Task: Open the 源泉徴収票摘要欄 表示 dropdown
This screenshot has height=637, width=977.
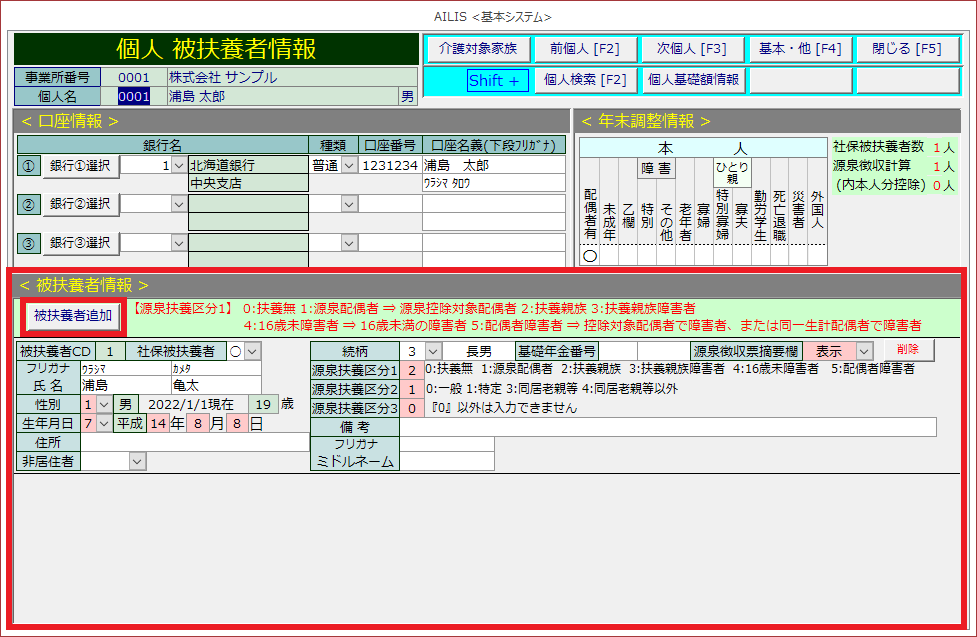Action: coord(863,351)
